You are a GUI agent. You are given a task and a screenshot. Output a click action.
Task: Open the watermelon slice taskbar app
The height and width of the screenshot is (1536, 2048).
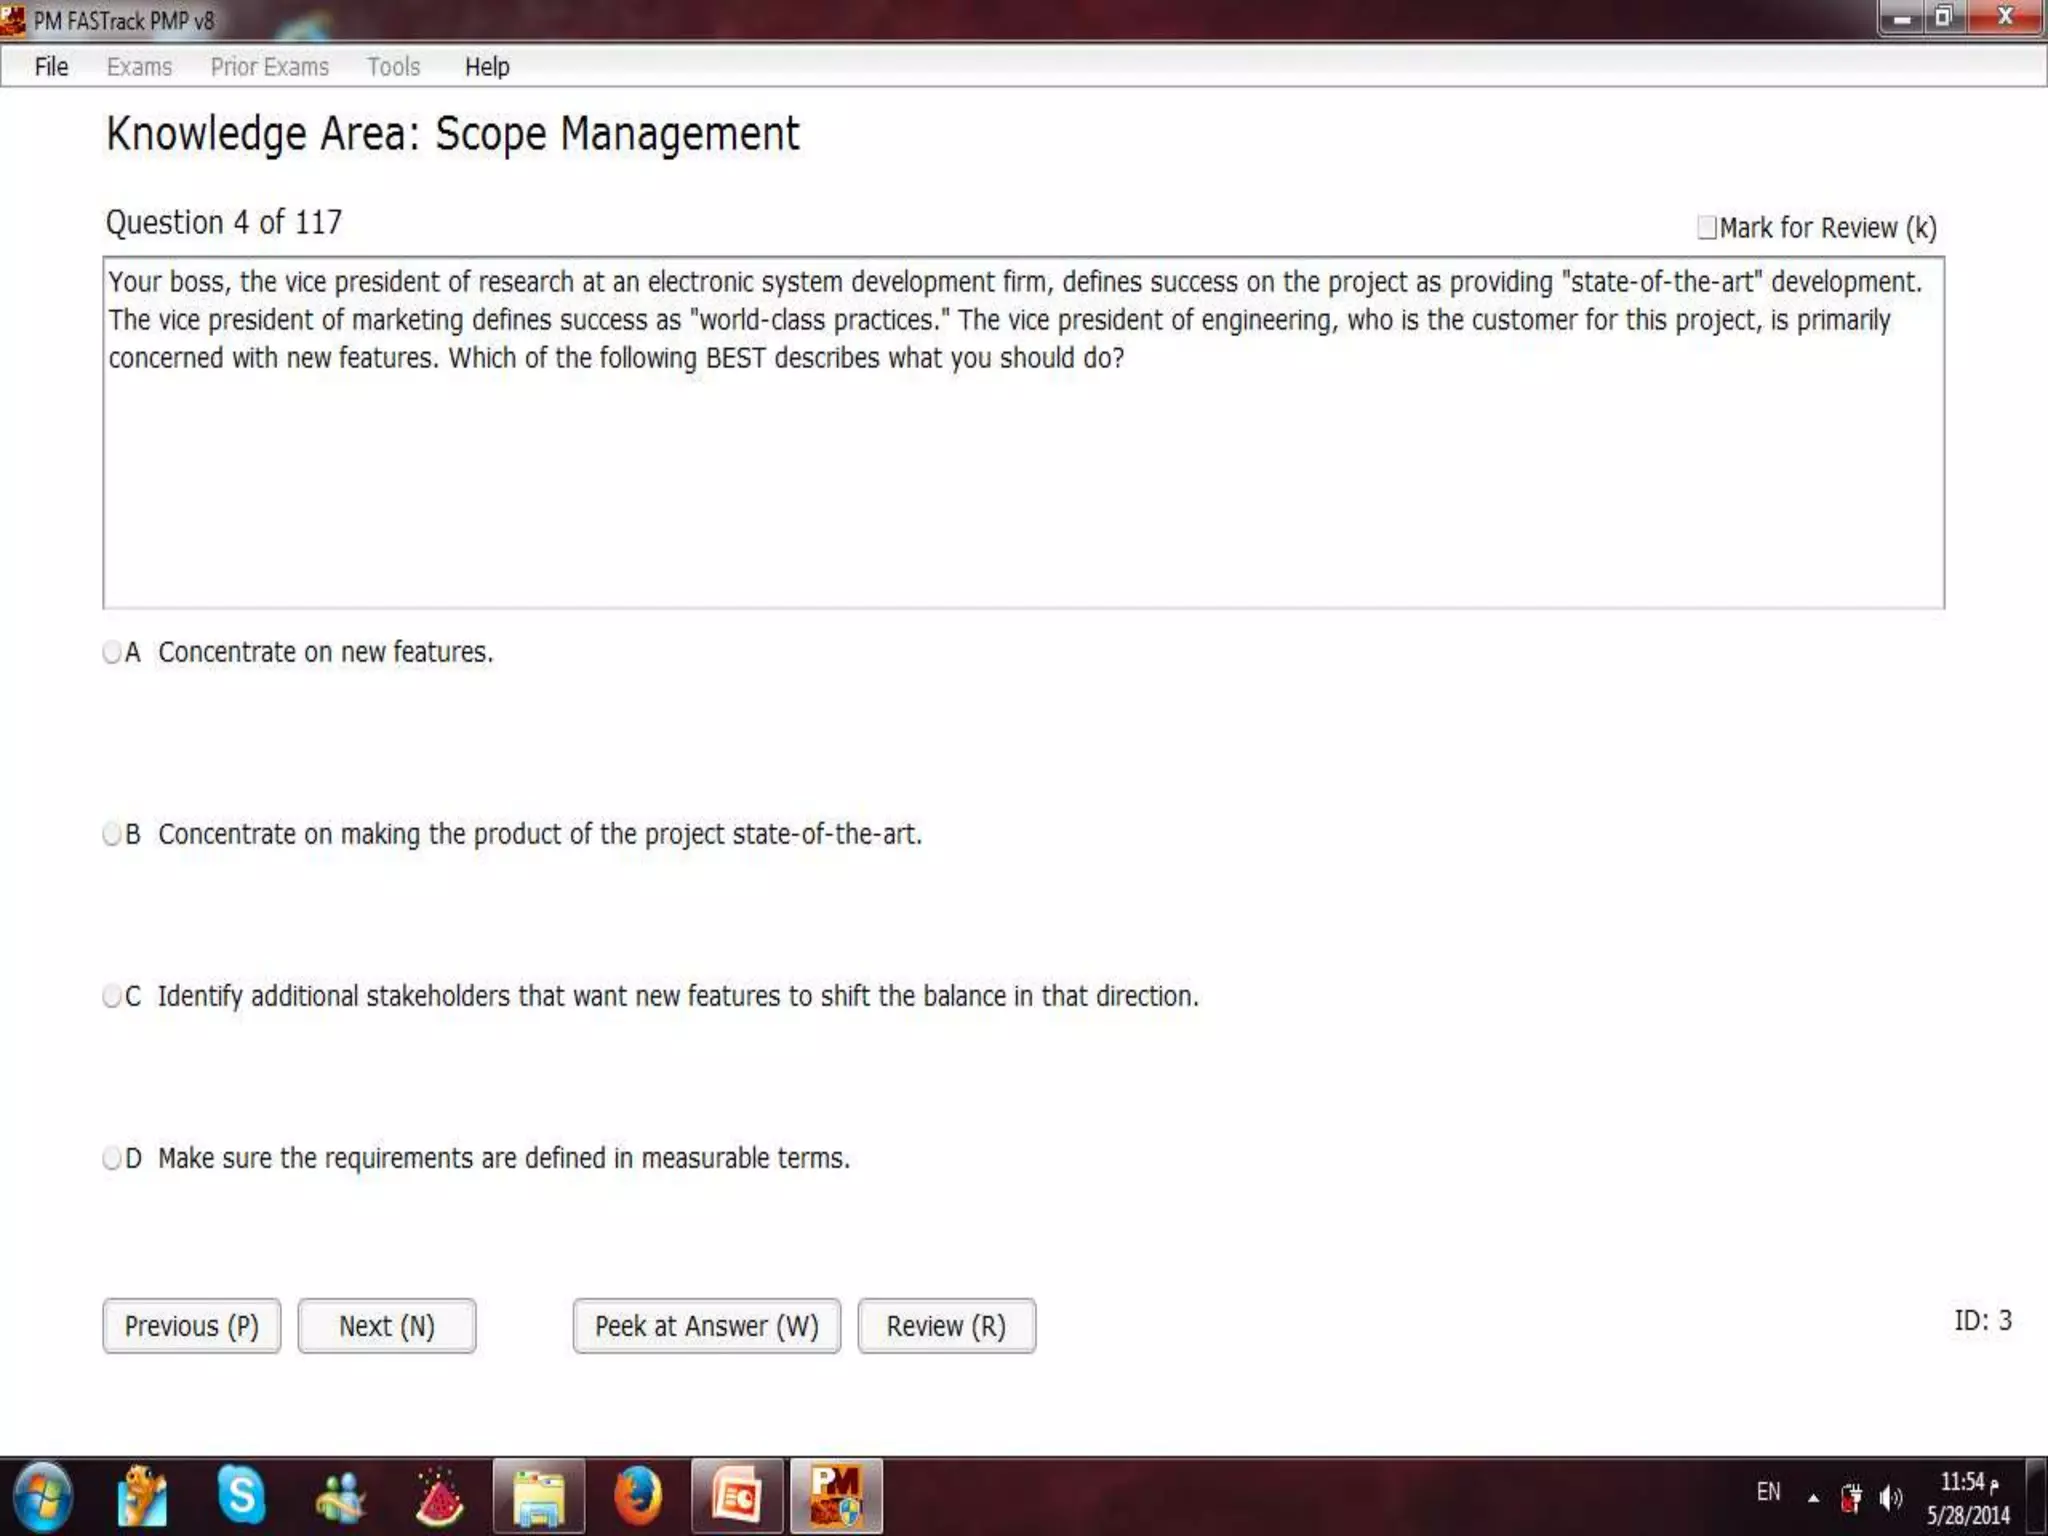(439, 1497)
